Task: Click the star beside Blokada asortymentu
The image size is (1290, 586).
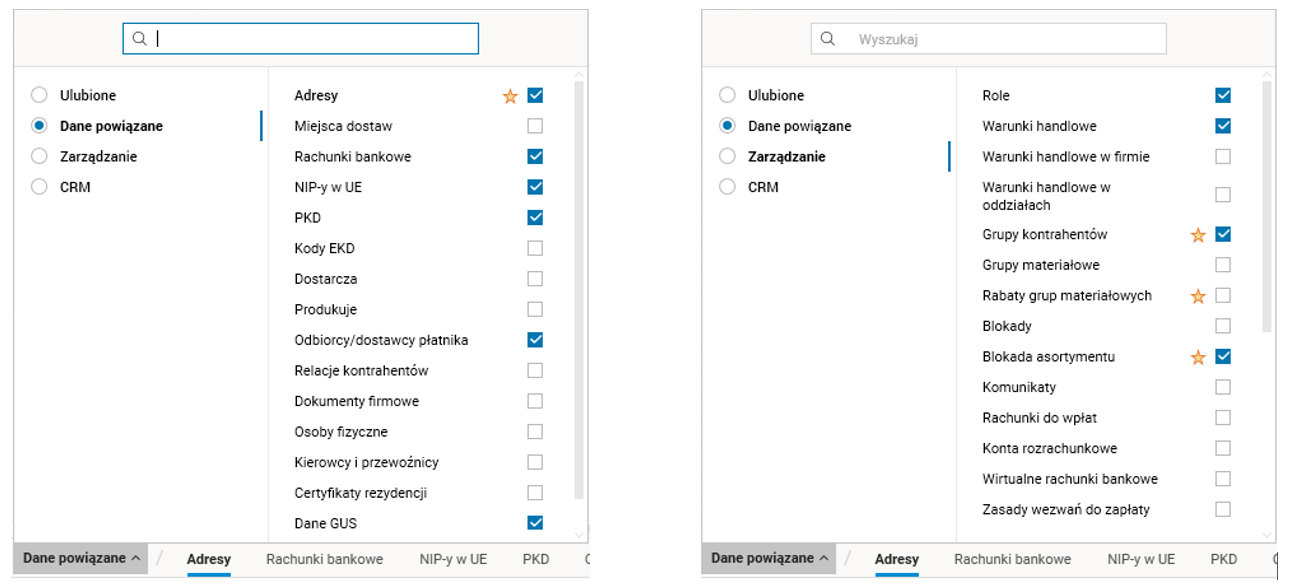Action: (1198, 357)
